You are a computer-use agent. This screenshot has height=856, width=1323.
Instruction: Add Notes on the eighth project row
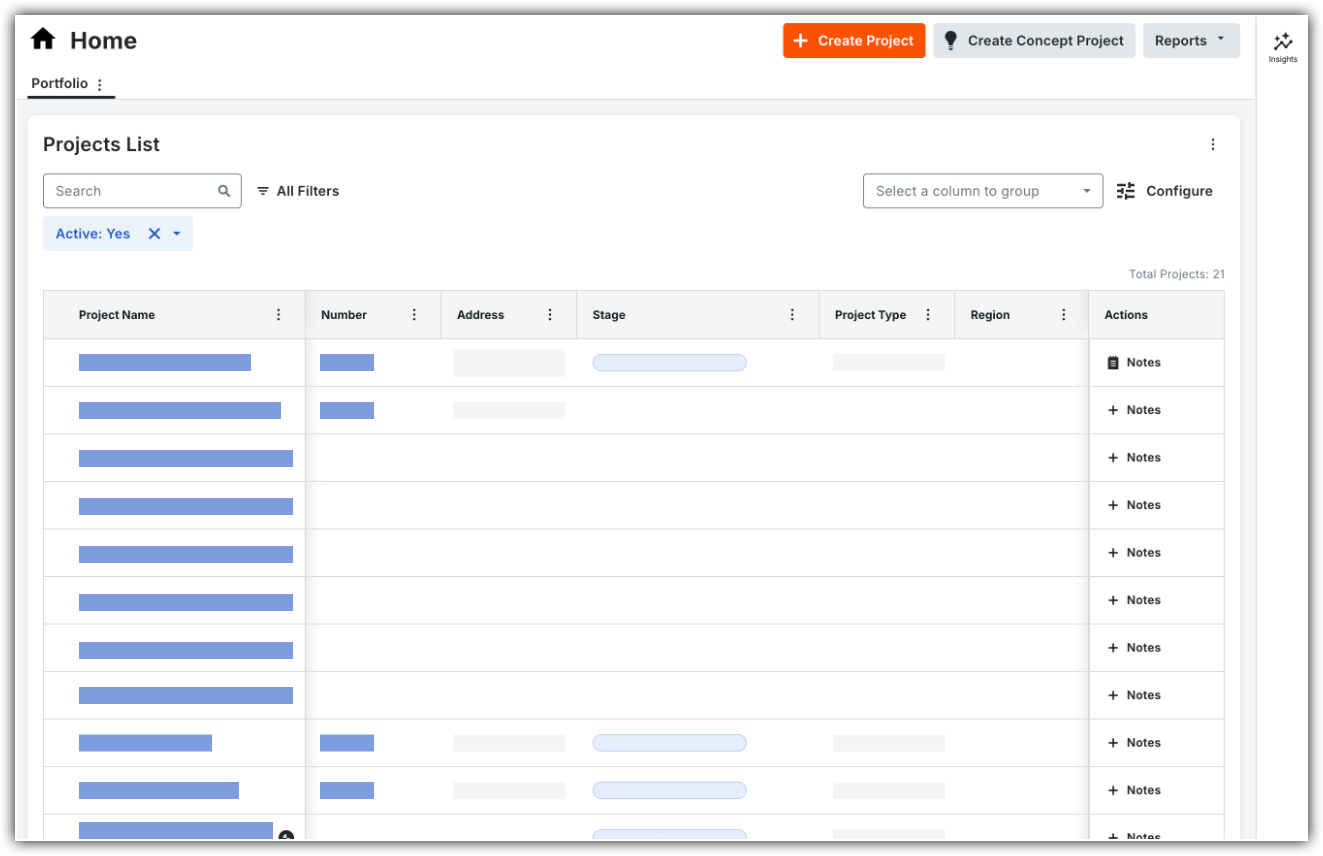pos(1134,695)
